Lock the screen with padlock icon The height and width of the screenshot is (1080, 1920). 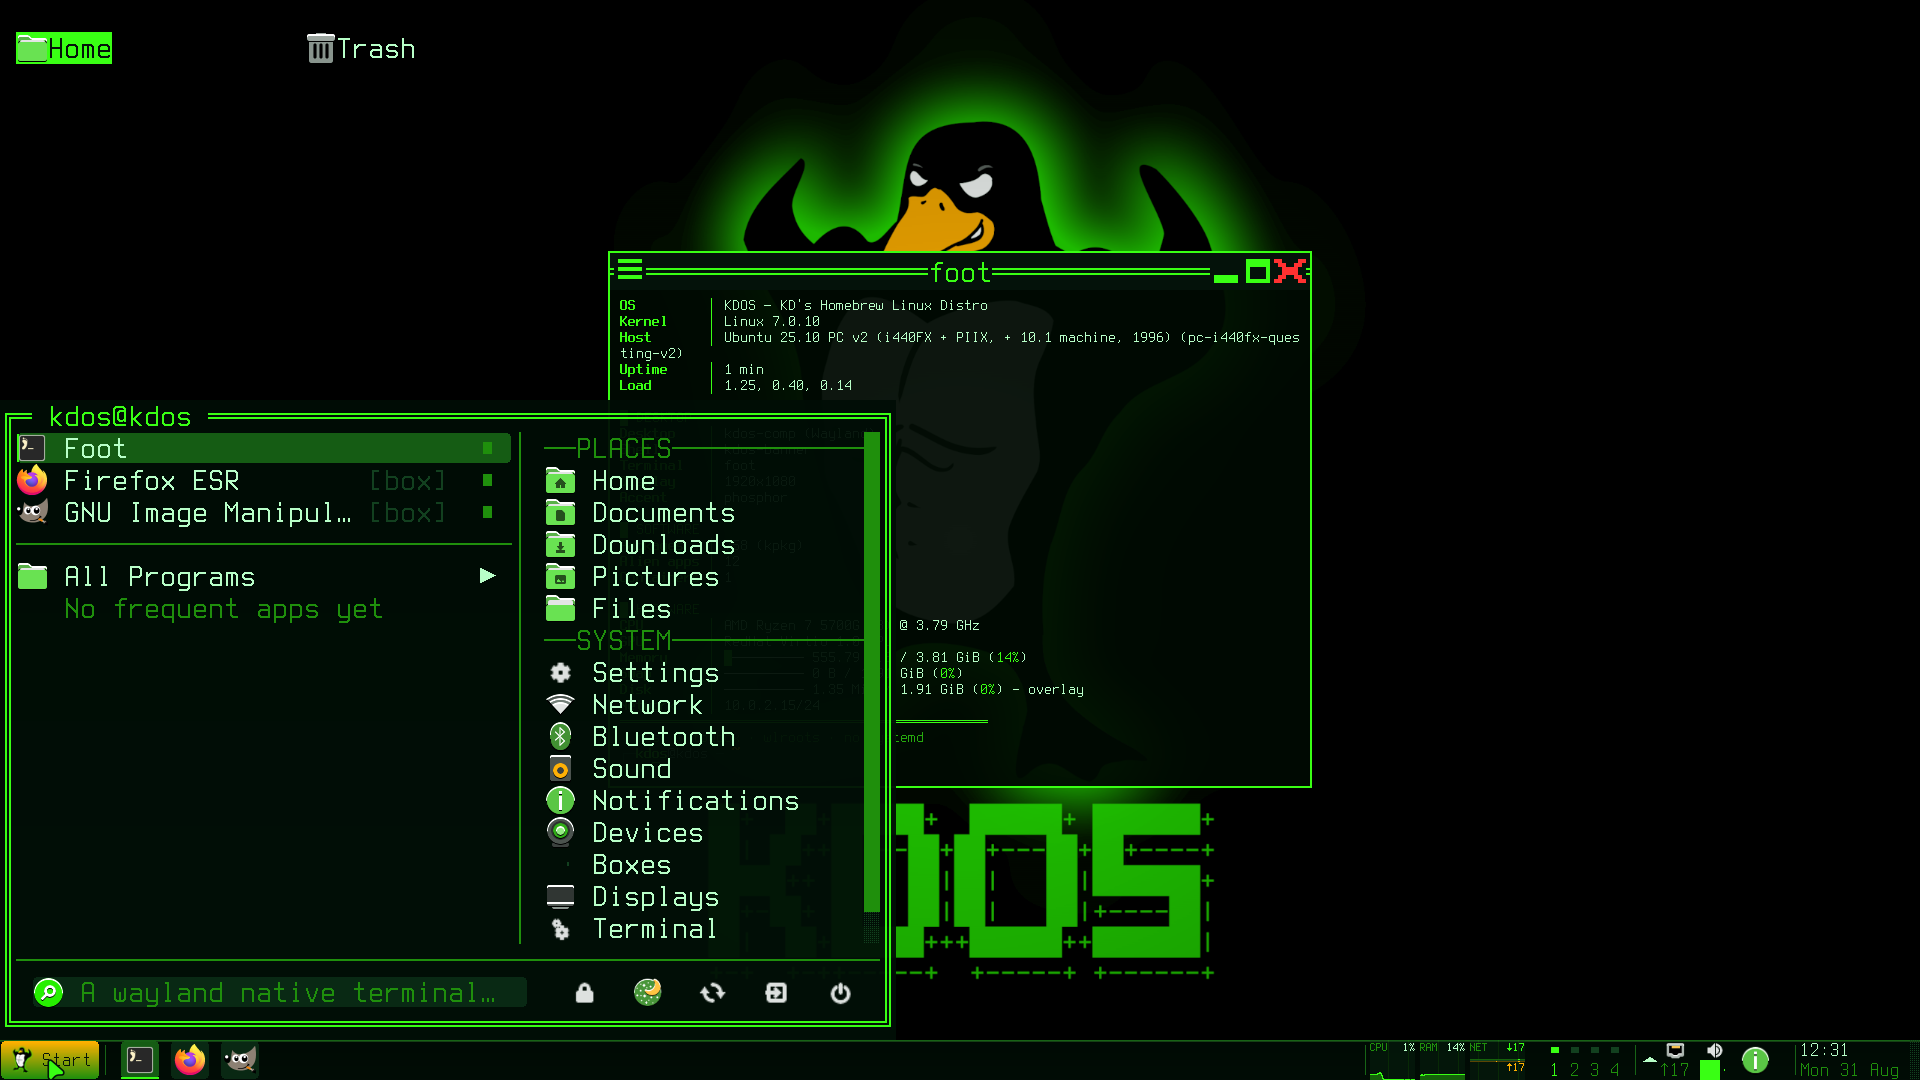(585, 992)
